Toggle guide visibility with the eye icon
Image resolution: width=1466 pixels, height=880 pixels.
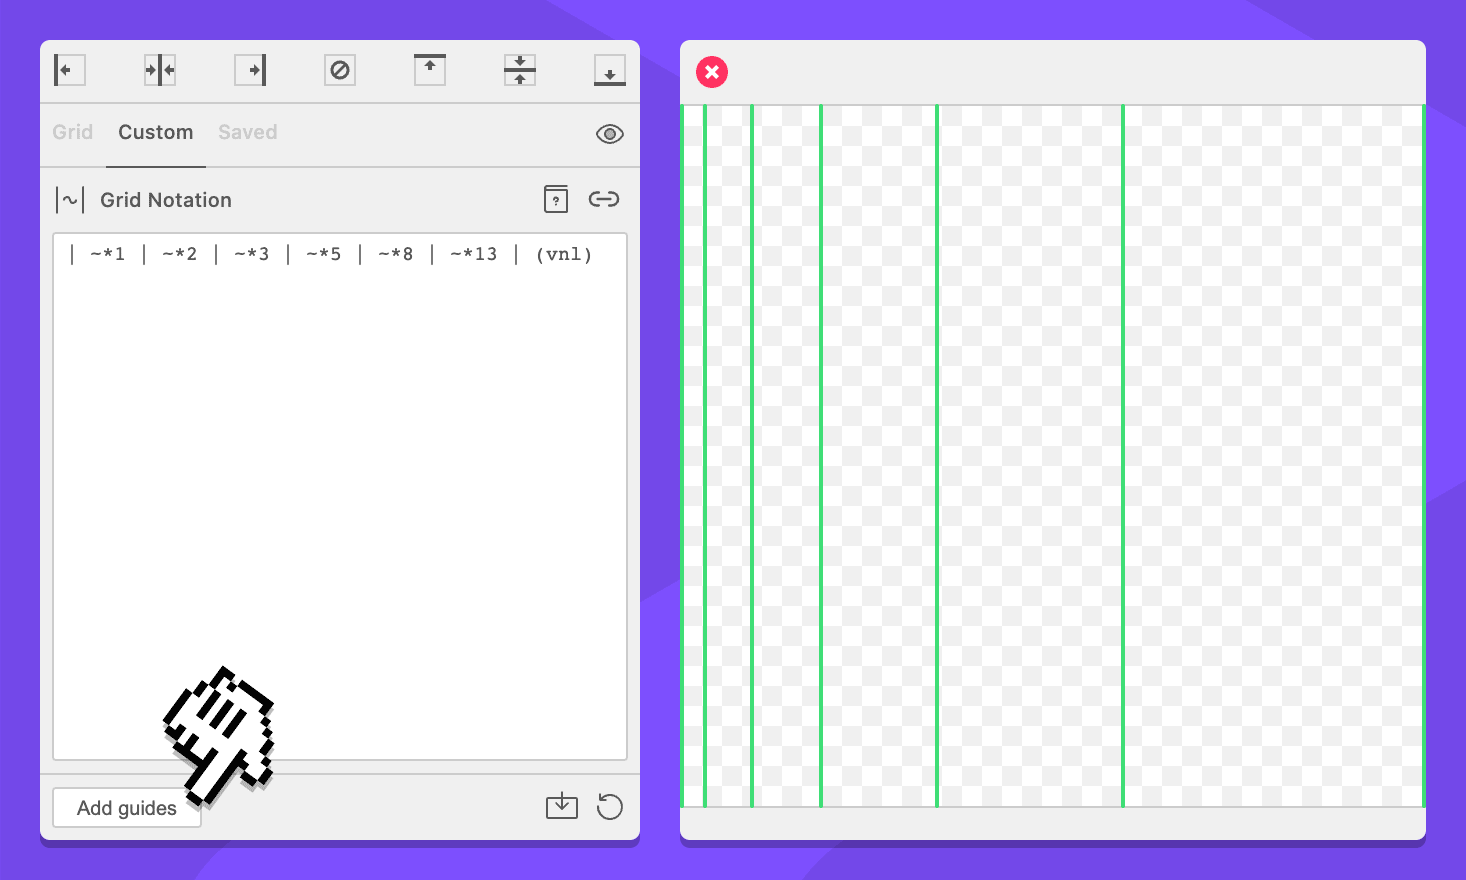tap(610, 134)
